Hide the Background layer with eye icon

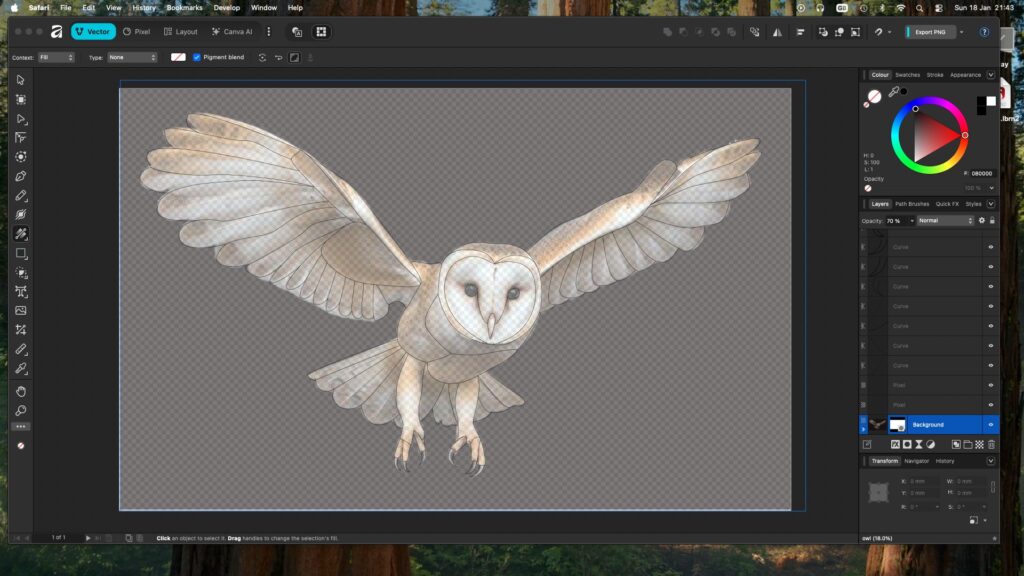990,425
